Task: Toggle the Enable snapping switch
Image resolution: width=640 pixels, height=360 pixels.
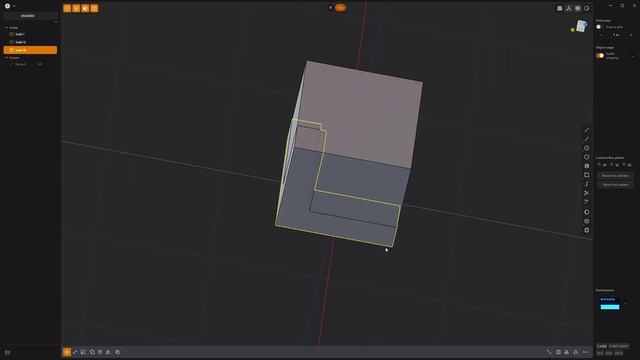Action: pyautogui.click(x=600, y=56)
